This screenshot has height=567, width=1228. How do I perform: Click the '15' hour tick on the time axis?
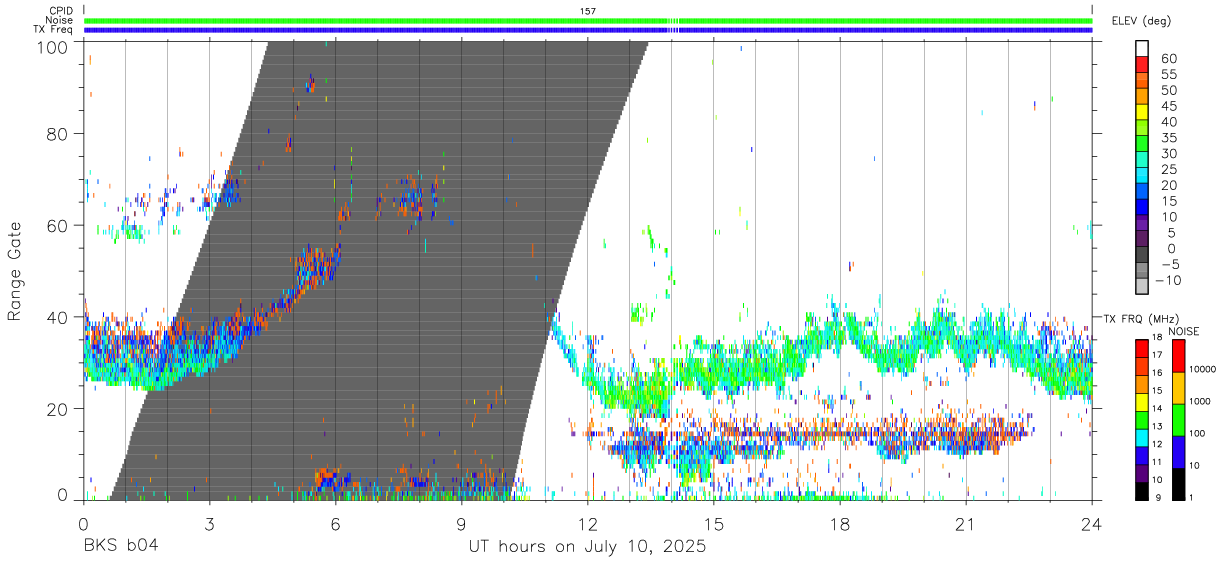(714, 523)
